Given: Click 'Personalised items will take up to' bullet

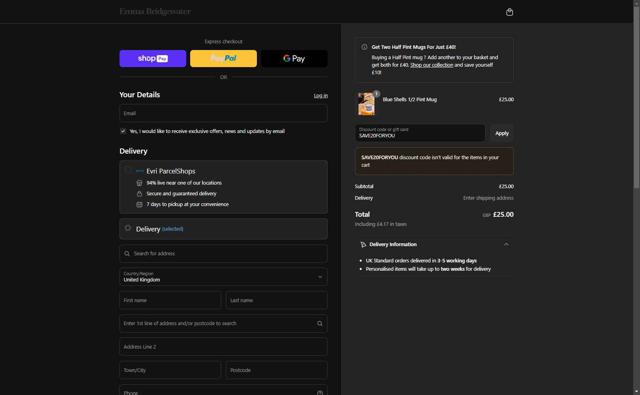Looking at the screenshot, I should (428, 269).
